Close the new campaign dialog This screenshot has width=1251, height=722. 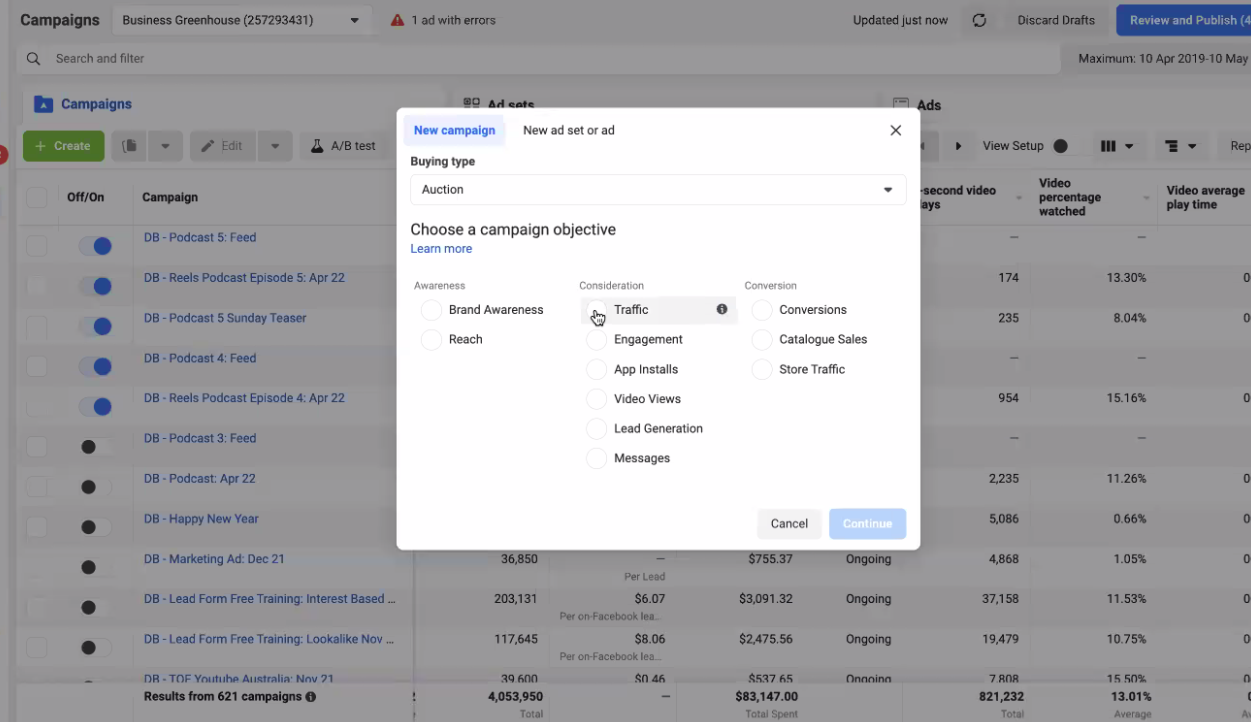click(895, 130)
